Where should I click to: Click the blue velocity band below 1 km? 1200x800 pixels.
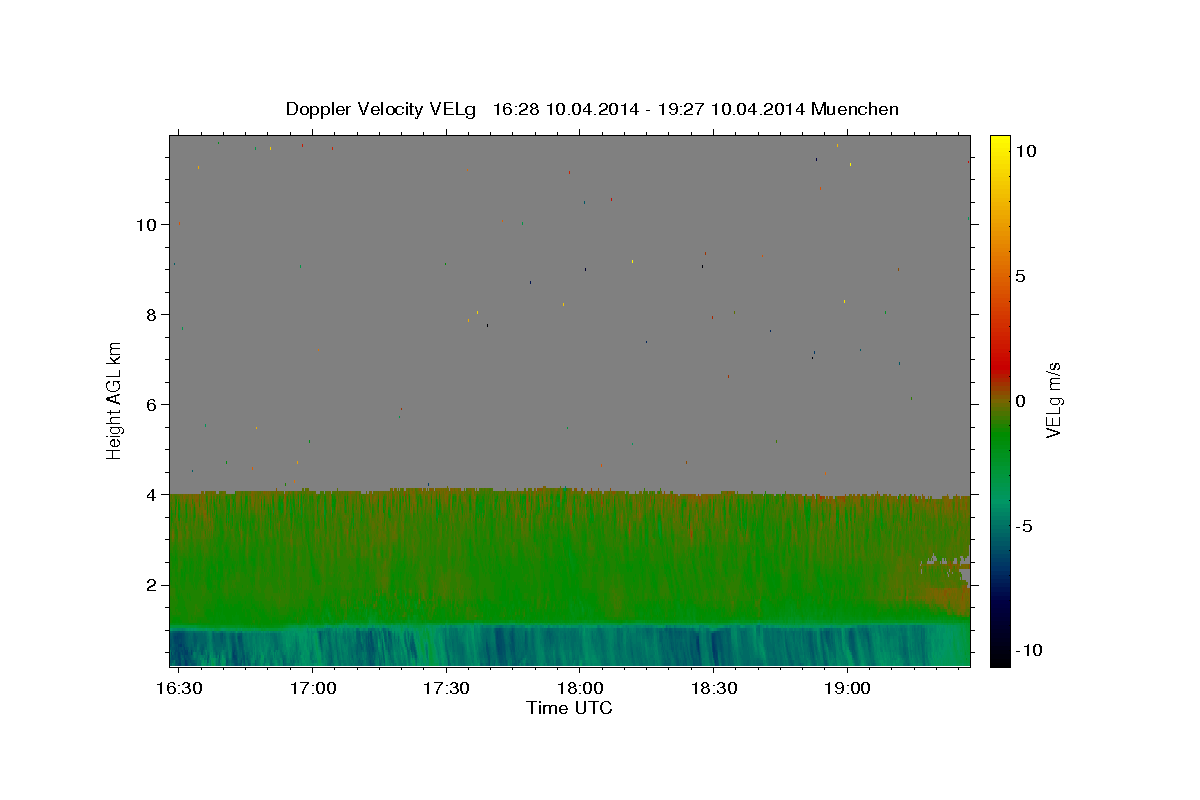point(570,646)
